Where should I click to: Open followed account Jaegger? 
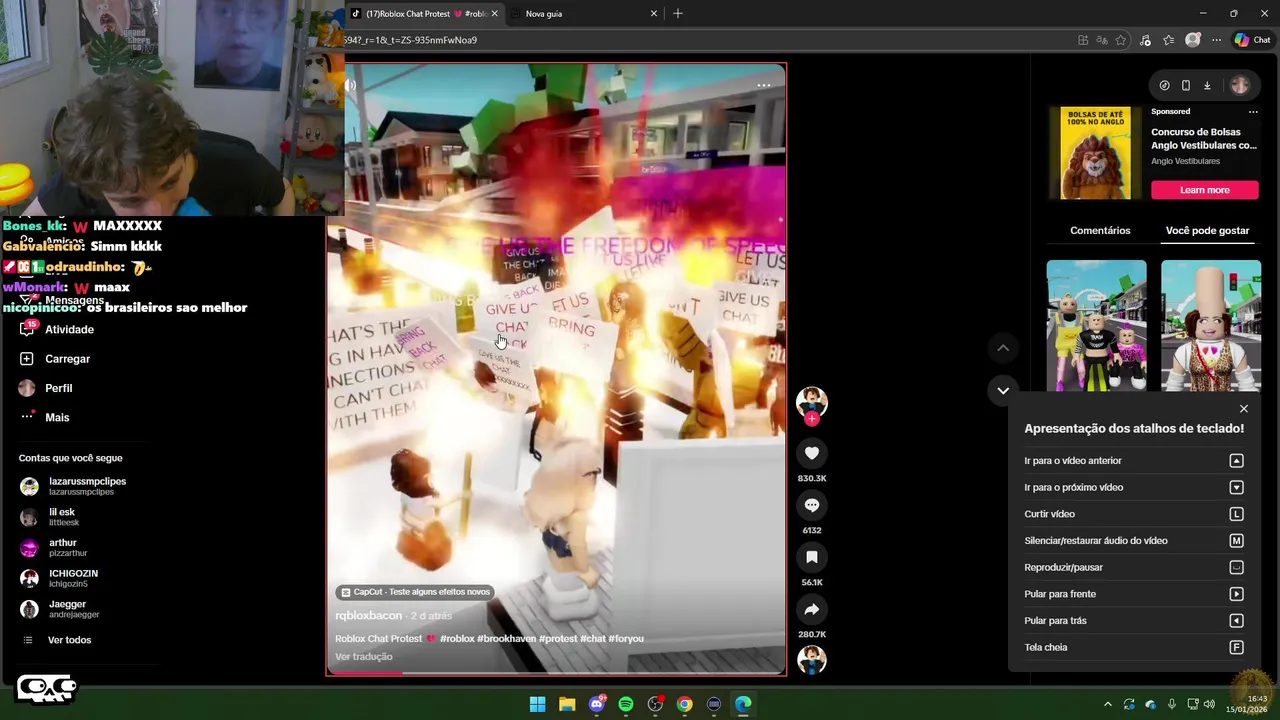point(60,609)
